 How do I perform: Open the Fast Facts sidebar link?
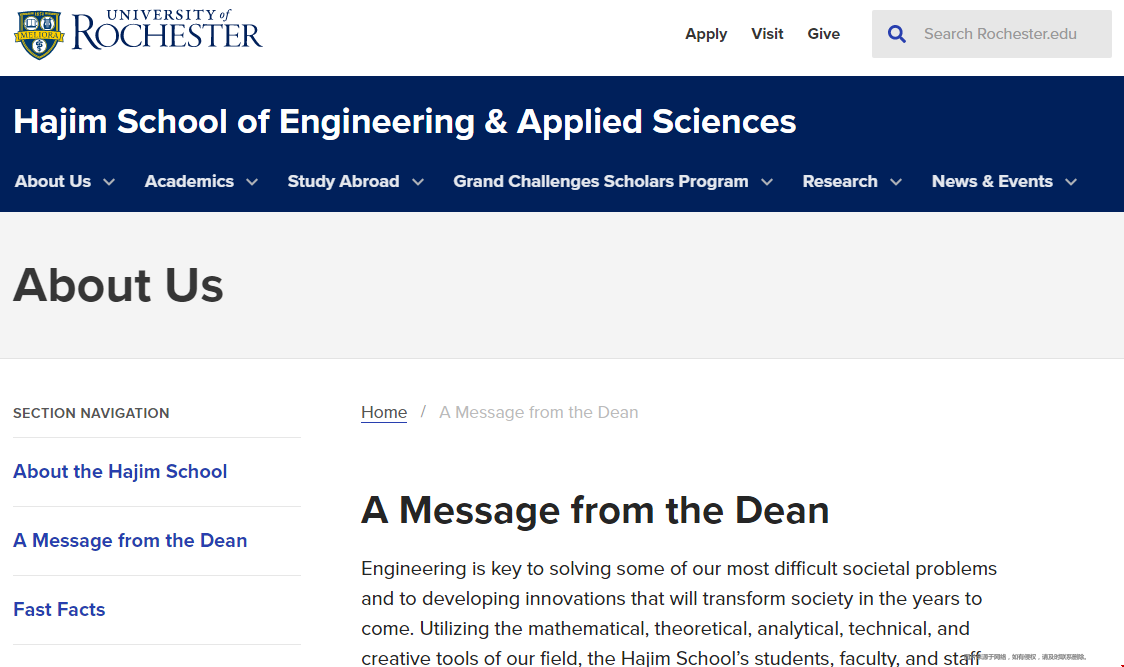point(59,609)
